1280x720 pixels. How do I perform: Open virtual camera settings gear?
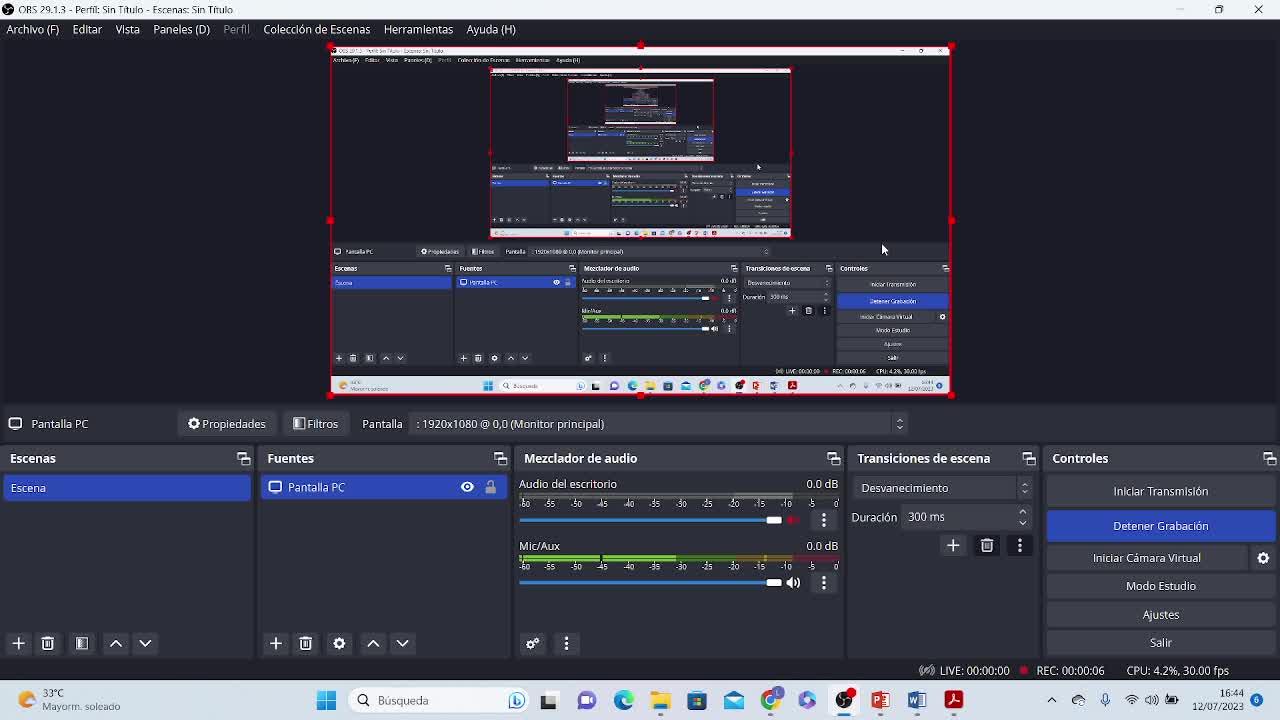pyautogui.click(x=1263, y=558)
